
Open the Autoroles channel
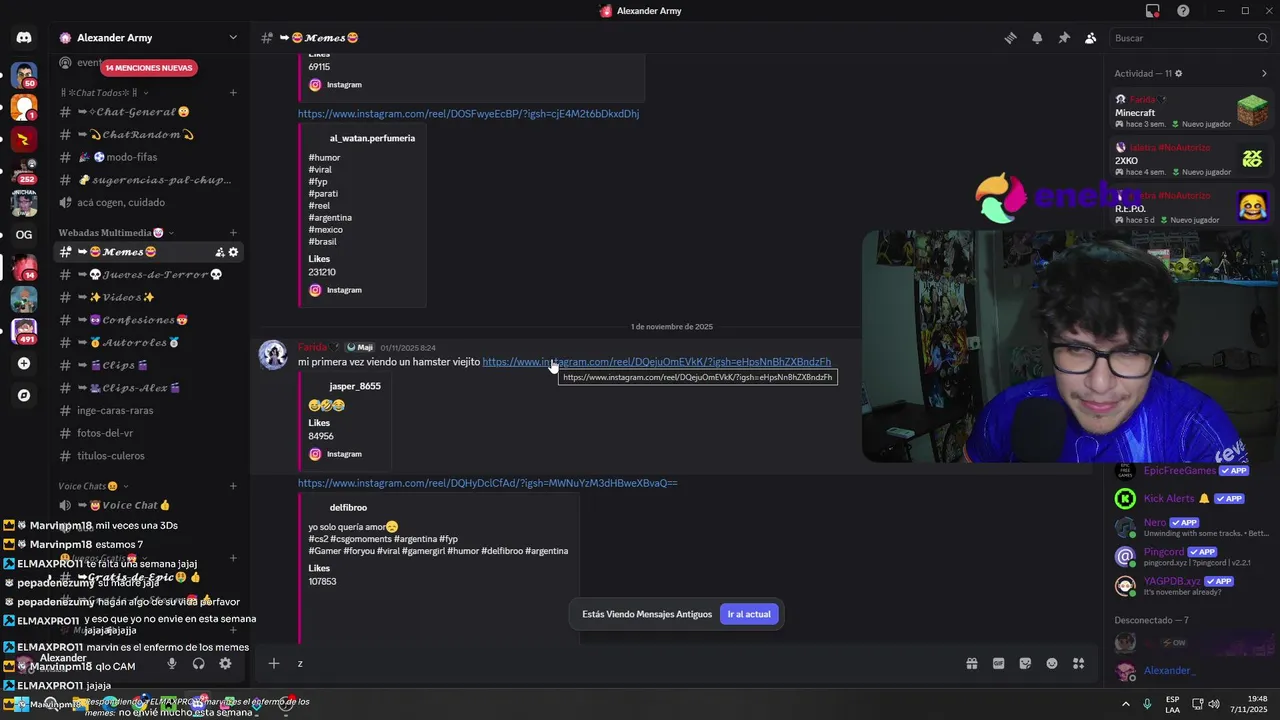pos(149,343)
